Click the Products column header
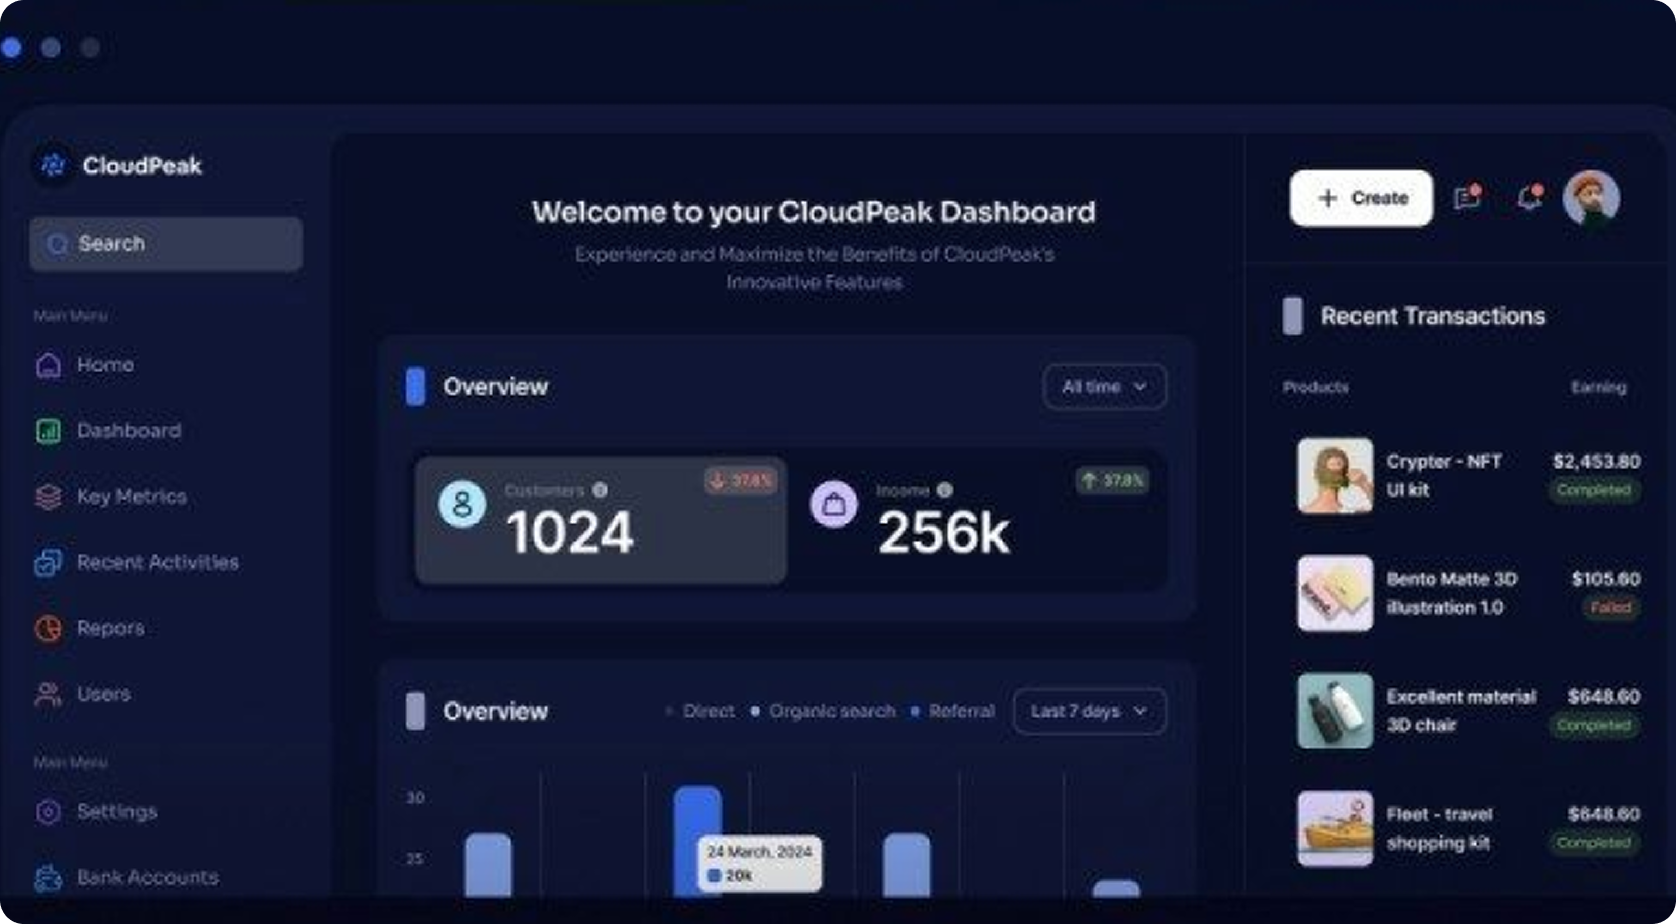Image resolution: width=1676 pixels, height=924 pixels. pos(1316,388)
